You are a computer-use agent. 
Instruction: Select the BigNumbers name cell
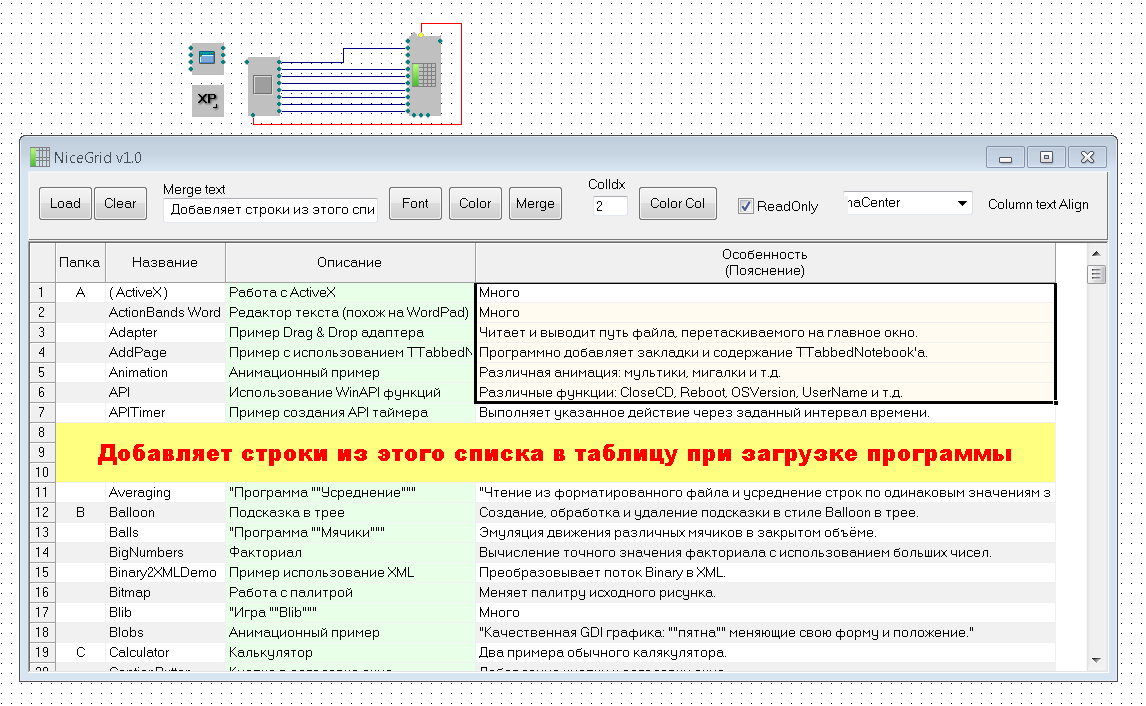coord(165,553)
